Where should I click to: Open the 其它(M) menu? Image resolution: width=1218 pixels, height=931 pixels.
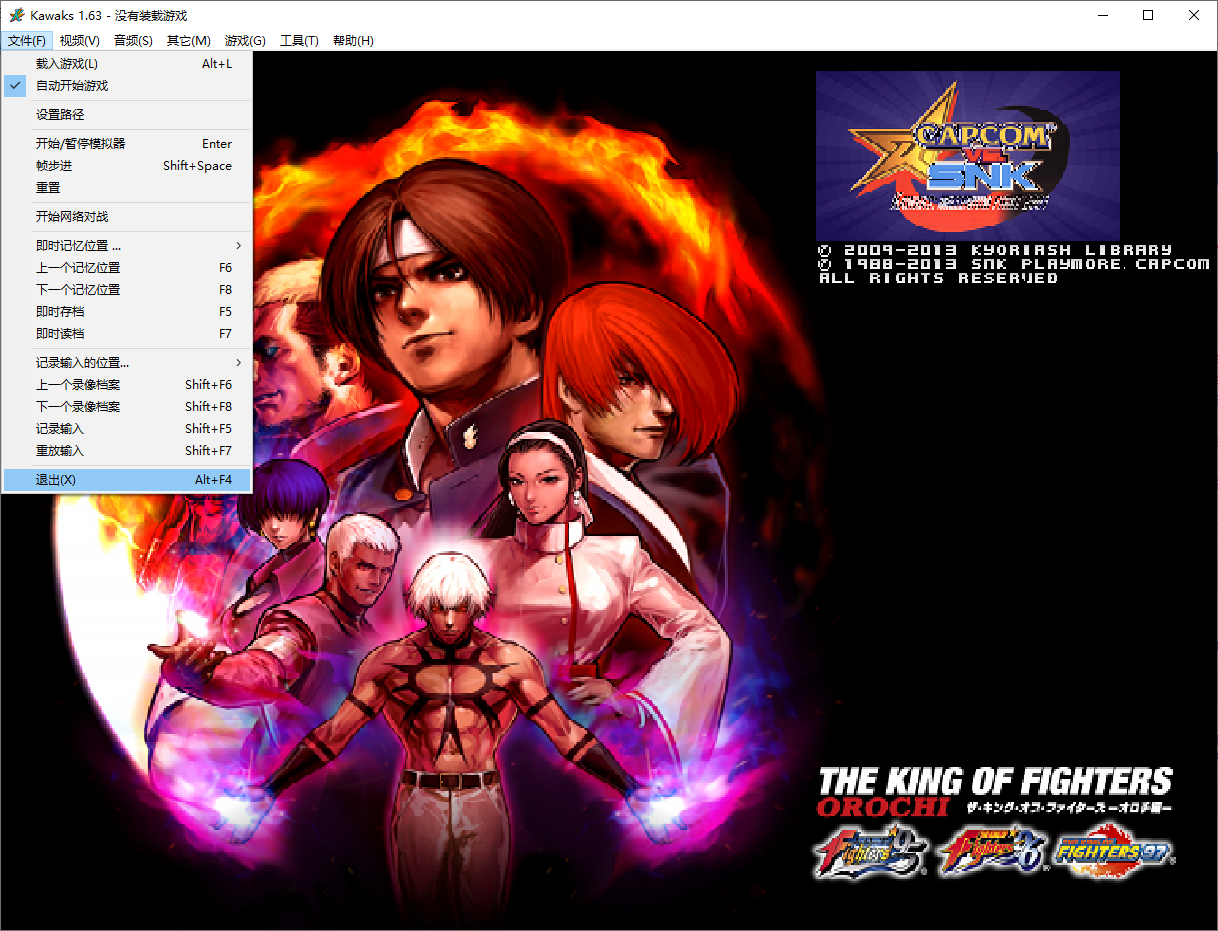[188, 41]
